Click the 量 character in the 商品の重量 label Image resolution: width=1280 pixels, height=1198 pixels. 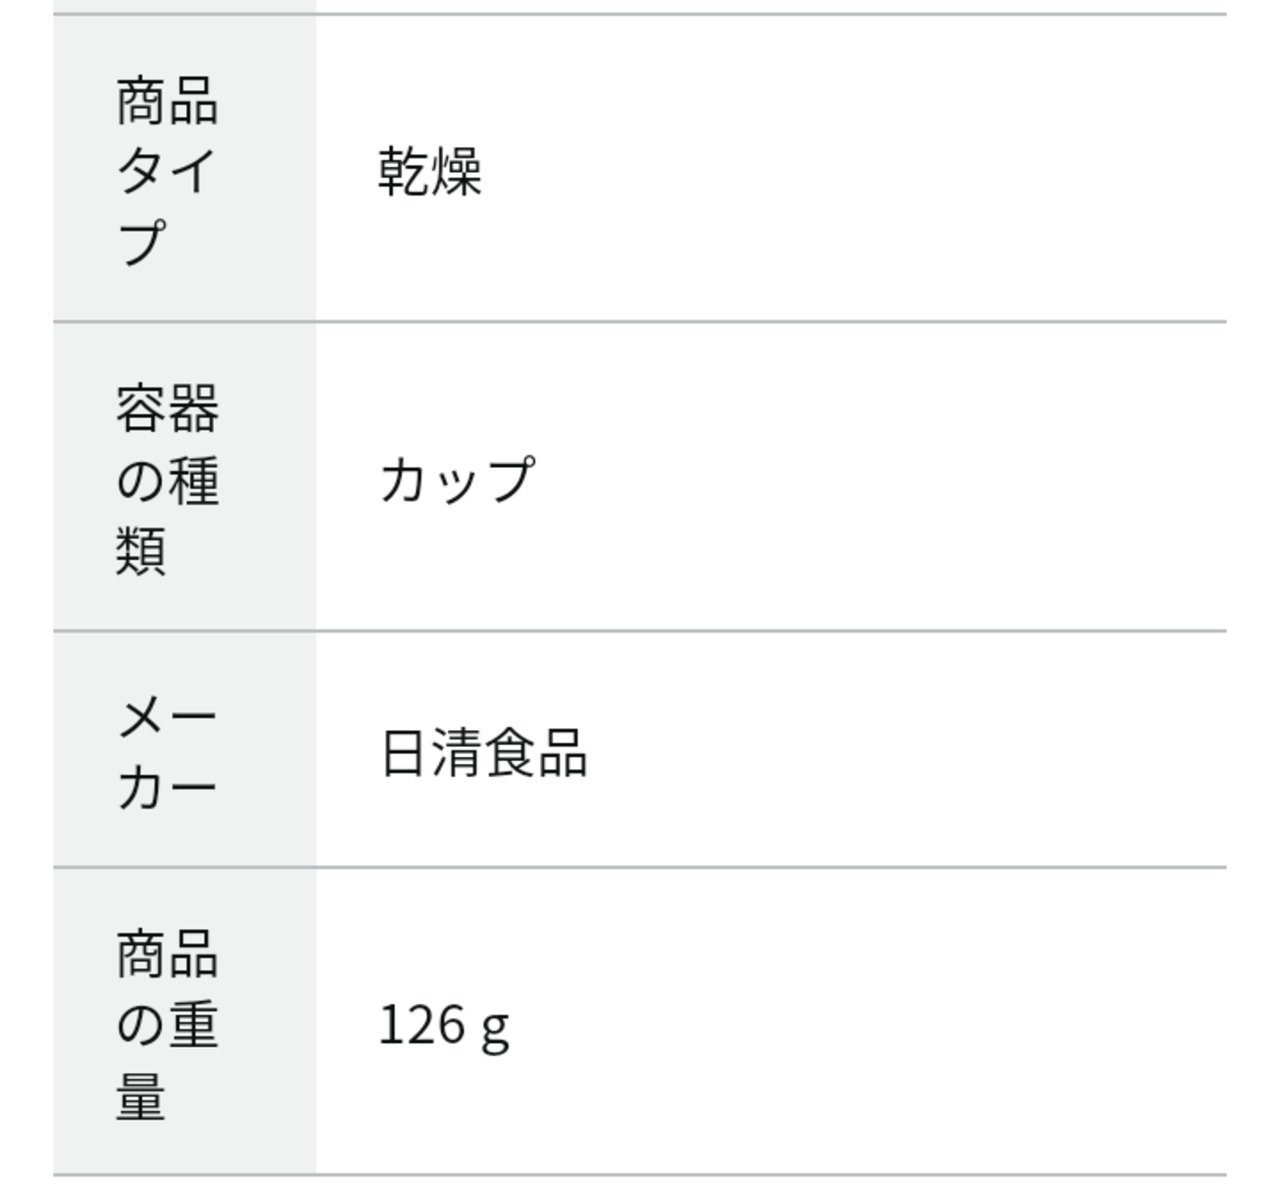pos(140,1096)
